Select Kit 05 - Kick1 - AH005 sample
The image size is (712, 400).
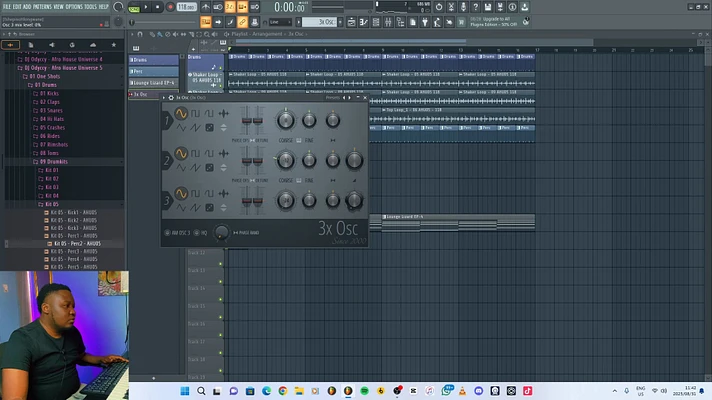coord(74,212)
